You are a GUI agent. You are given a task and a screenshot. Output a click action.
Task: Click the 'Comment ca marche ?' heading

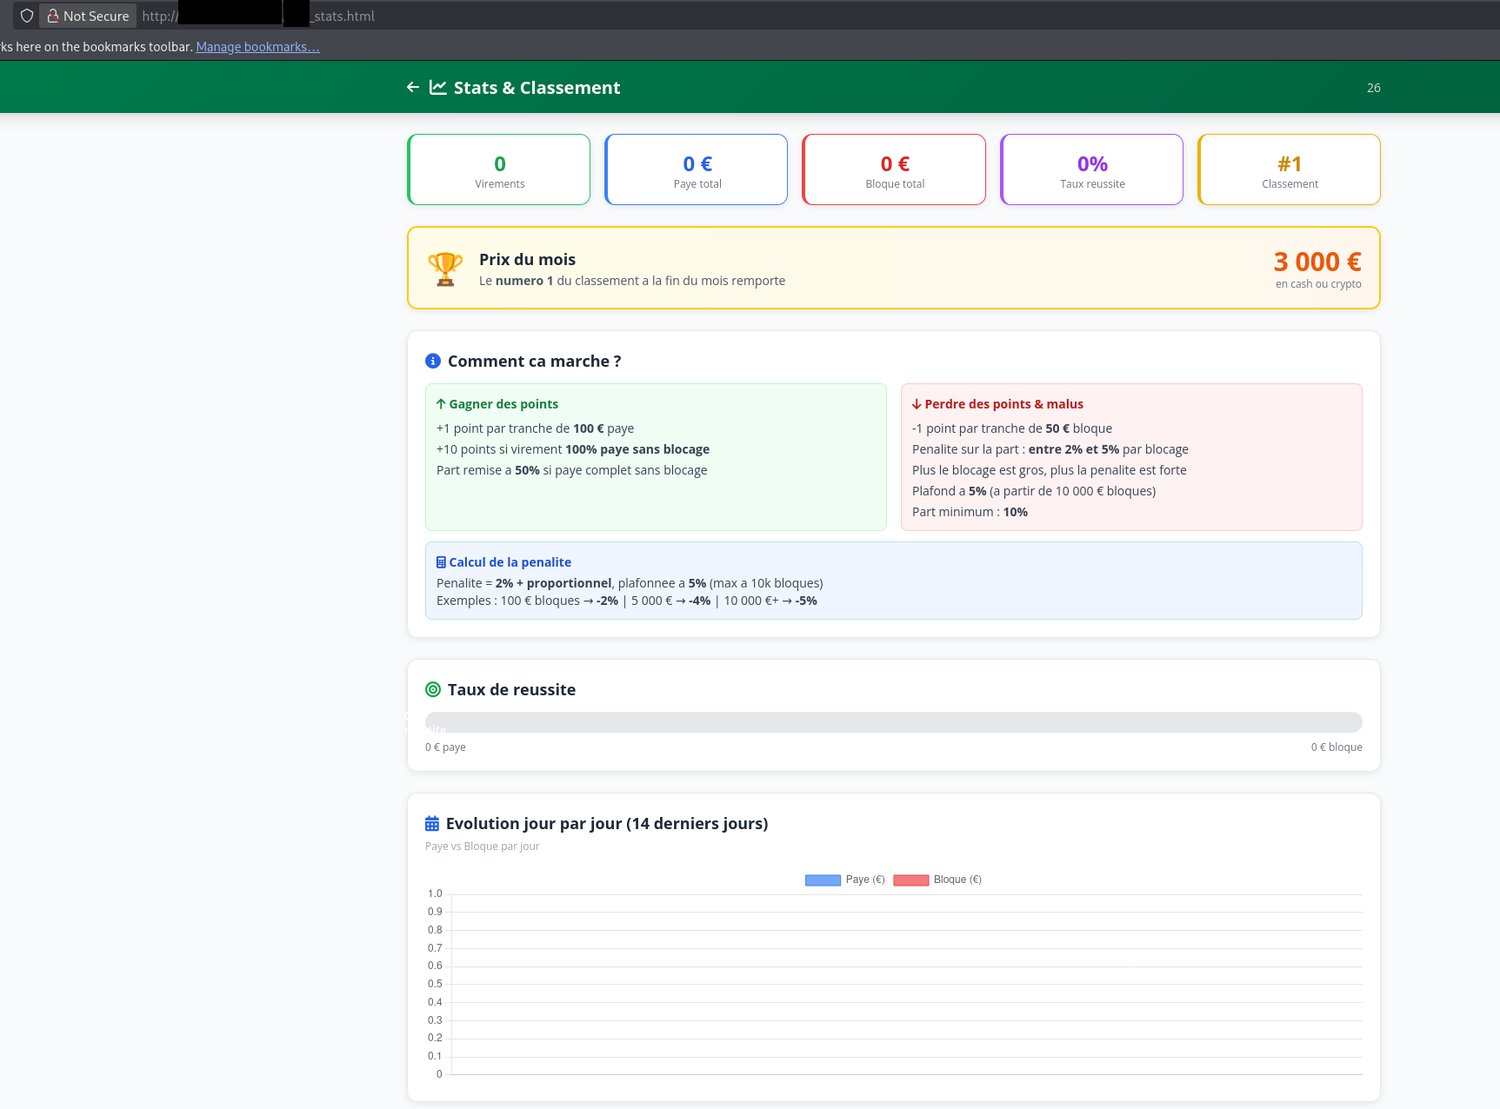pyautogui.click(x=534, y=361)
